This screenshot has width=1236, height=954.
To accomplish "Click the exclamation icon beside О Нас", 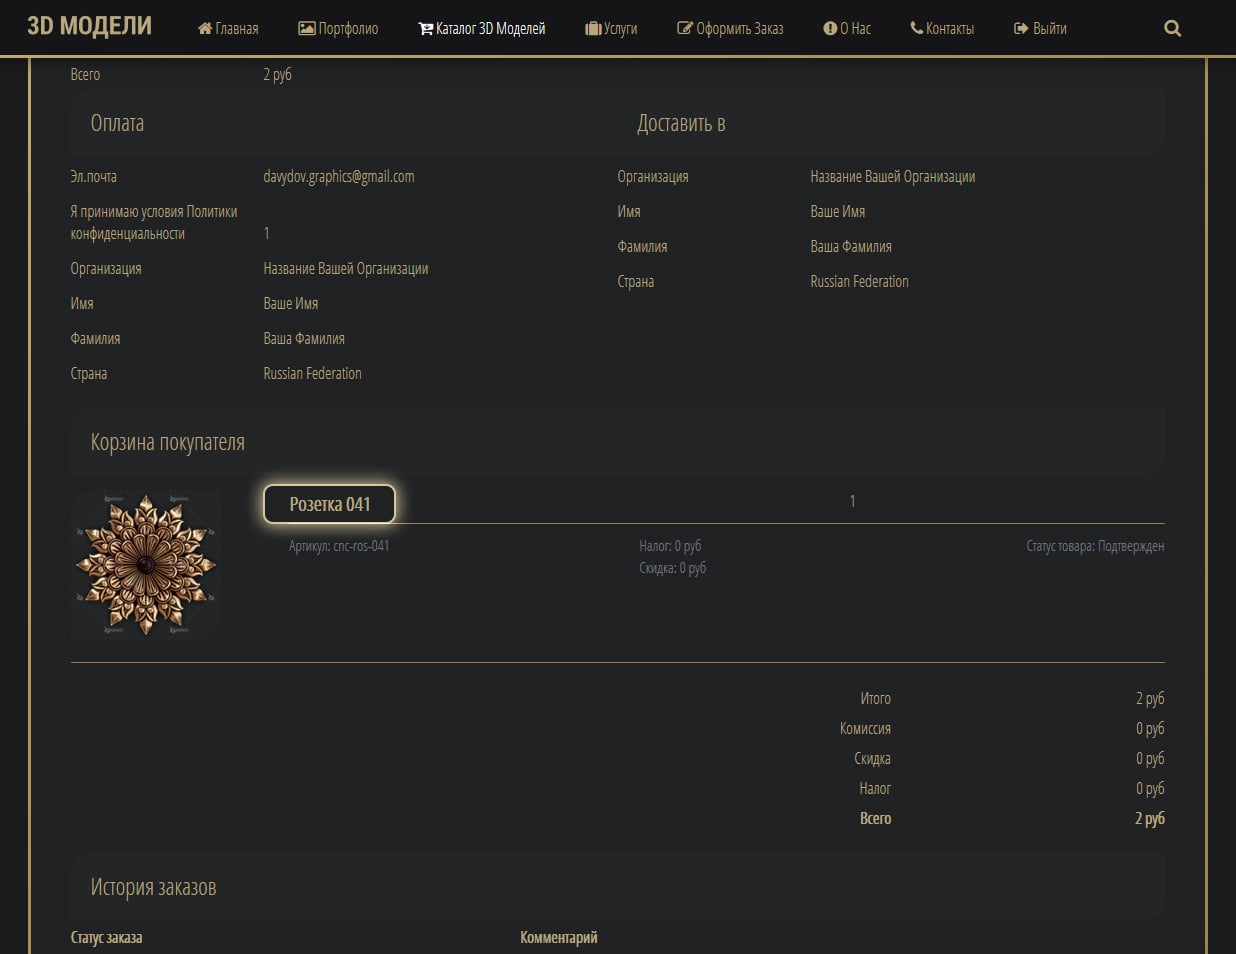I will tap(830, 29).
